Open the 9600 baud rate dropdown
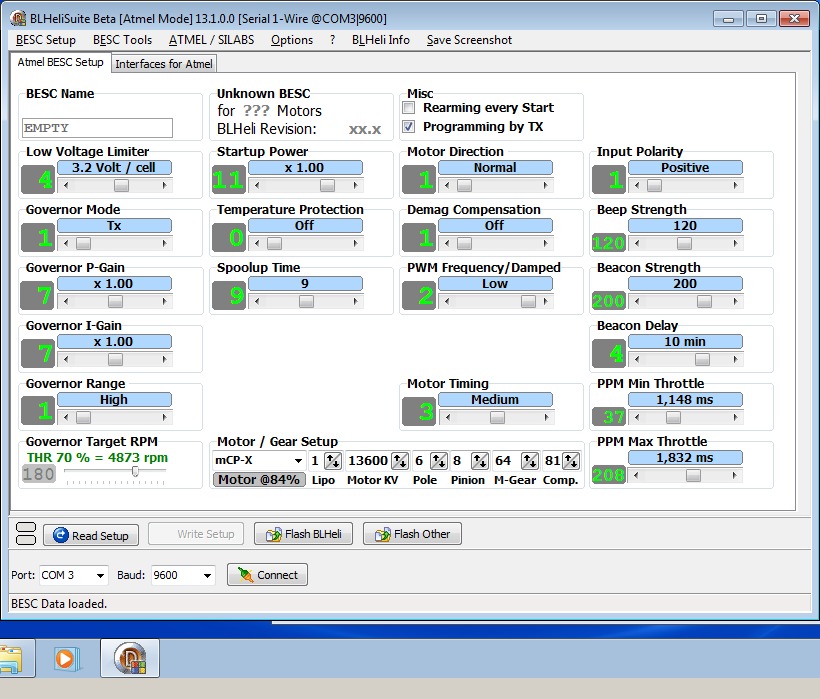This screenshot has height=699, width=820. coord(207,576)
